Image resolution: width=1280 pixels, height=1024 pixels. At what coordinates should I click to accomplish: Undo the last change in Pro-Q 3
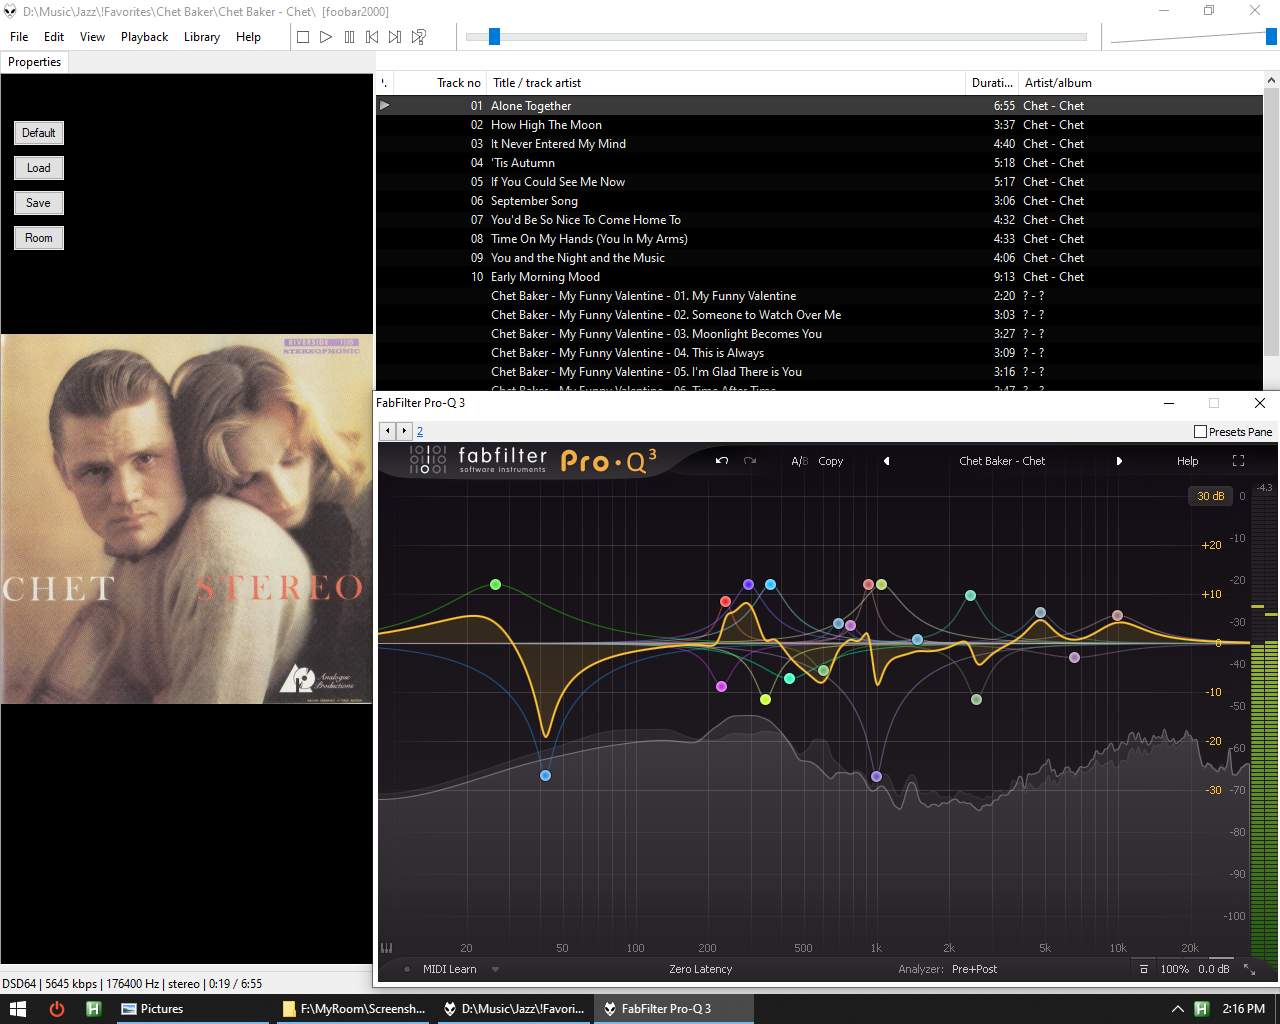pos(722,461)
